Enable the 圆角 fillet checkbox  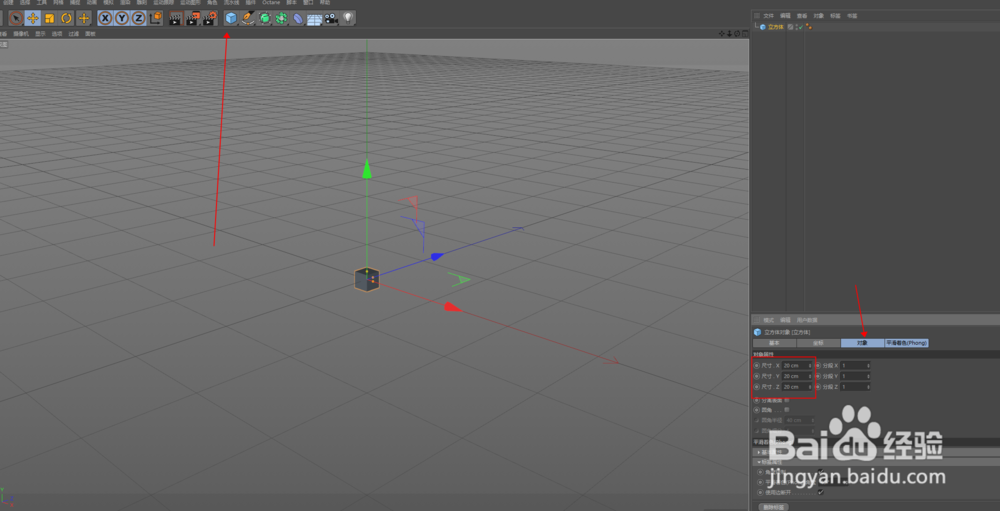click(786, 410)
